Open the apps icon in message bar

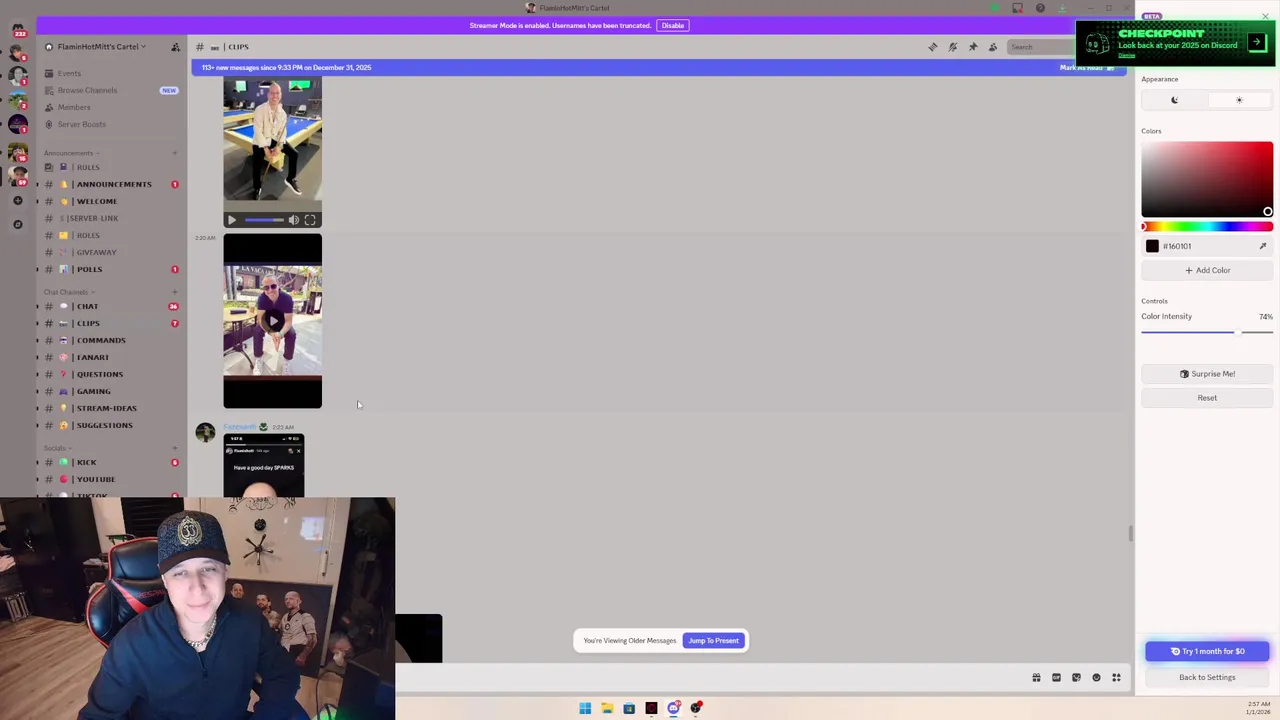click(1116, 678)
